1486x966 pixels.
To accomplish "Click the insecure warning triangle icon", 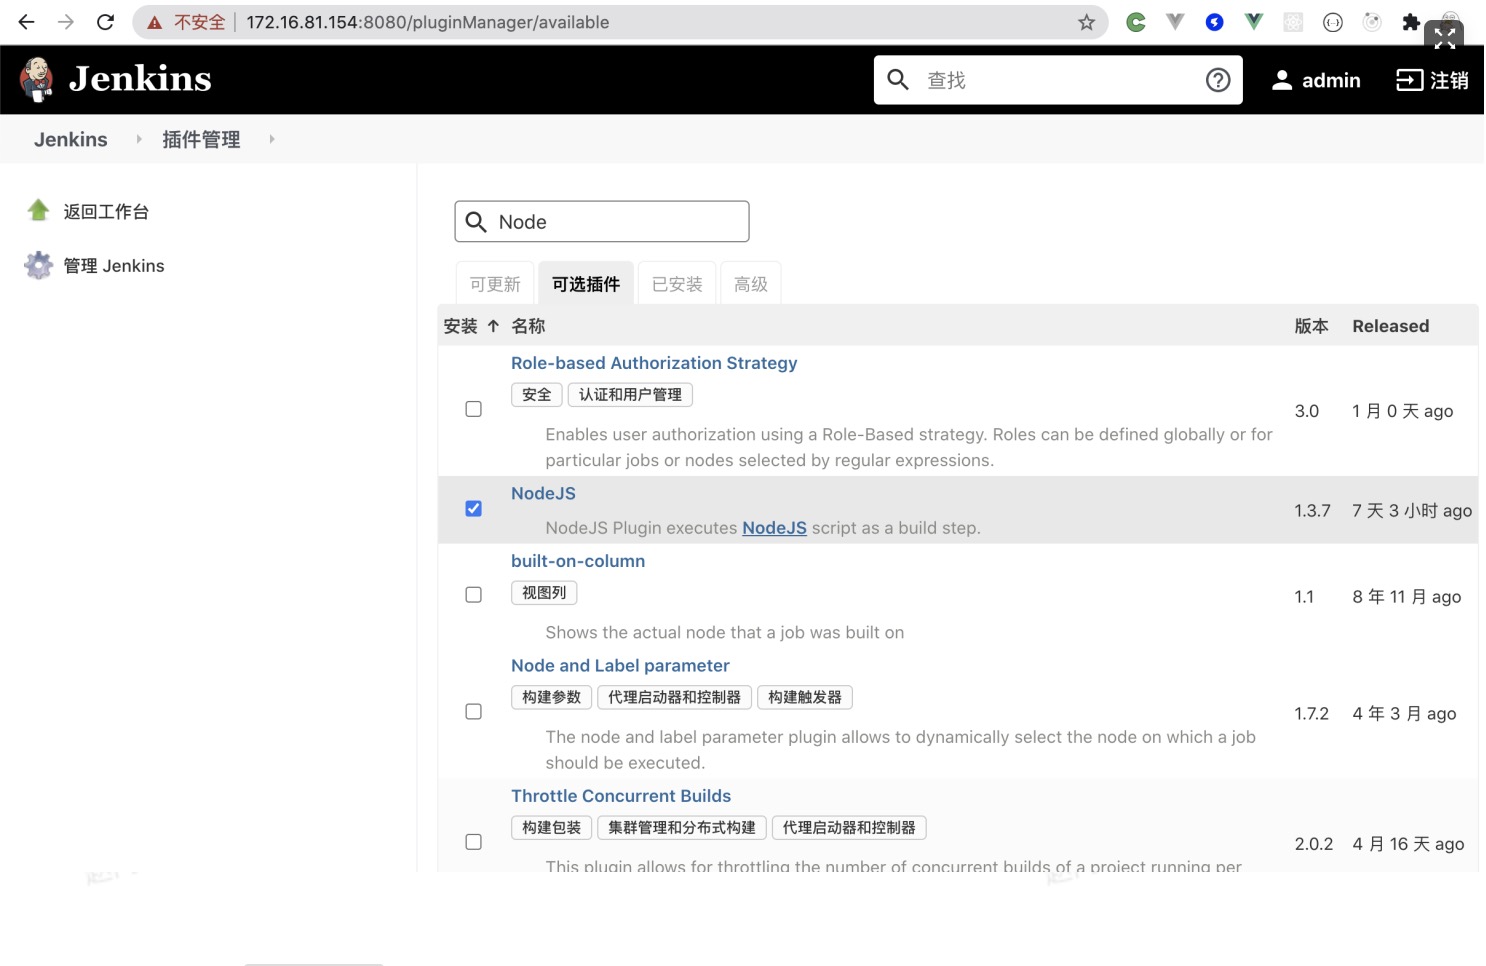I will coord(155,22).
